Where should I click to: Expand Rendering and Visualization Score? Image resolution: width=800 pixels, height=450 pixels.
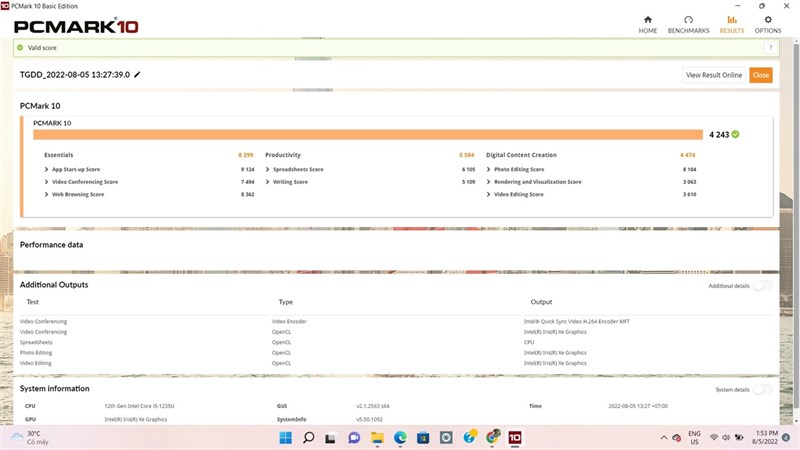coord(488,182)
